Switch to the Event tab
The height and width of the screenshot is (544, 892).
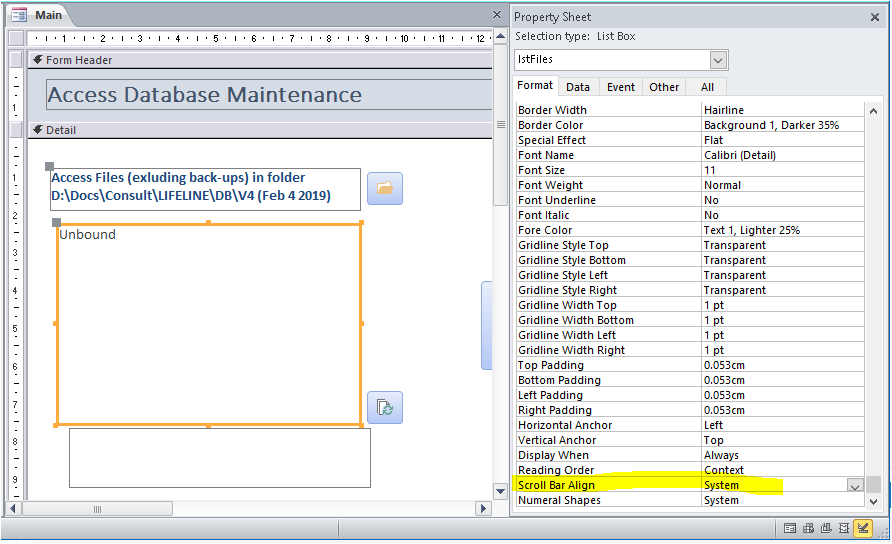pyautogui.click(x=621, y=87)
